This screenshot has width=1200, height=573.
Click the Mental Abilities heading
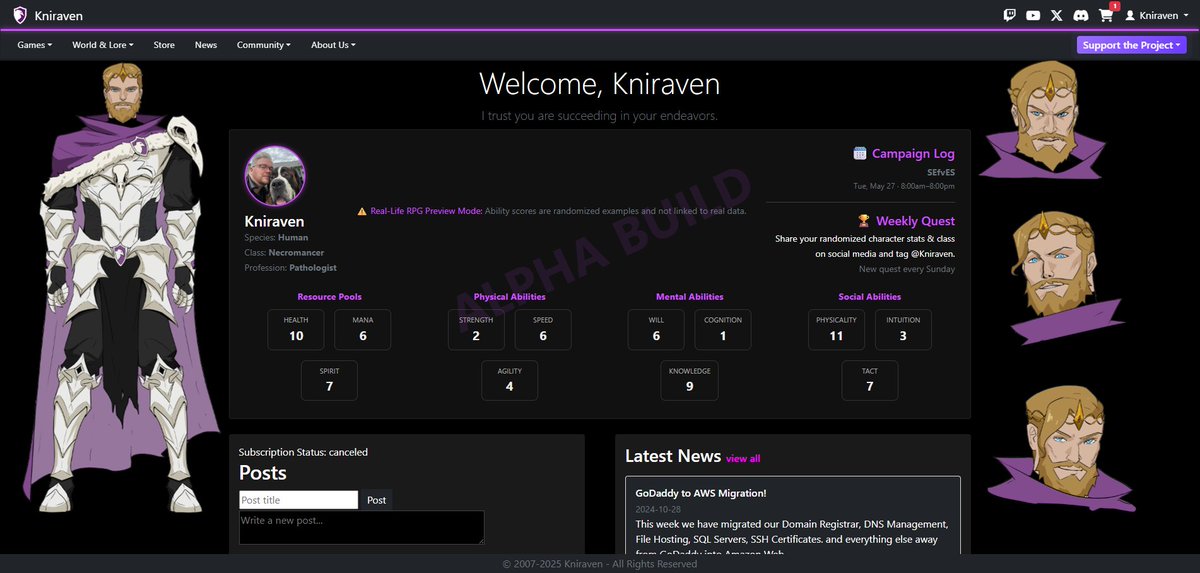click(690, 297)
